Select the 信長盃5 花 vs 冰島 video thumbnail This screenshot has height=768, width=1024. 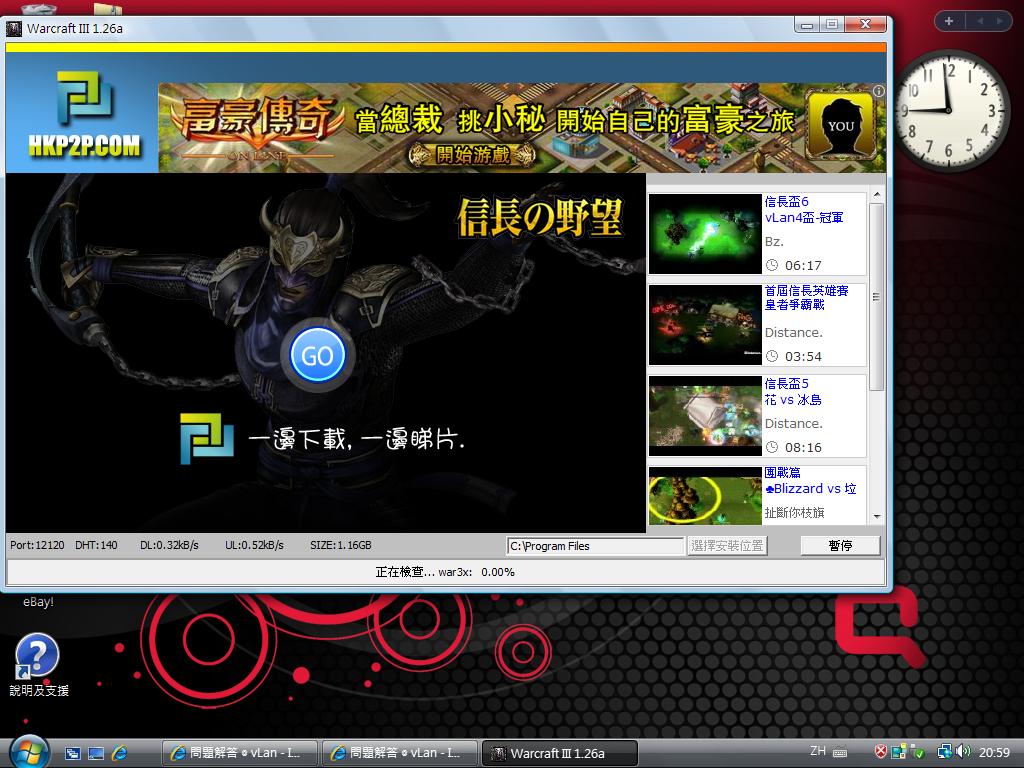click(x=704, y=415)
